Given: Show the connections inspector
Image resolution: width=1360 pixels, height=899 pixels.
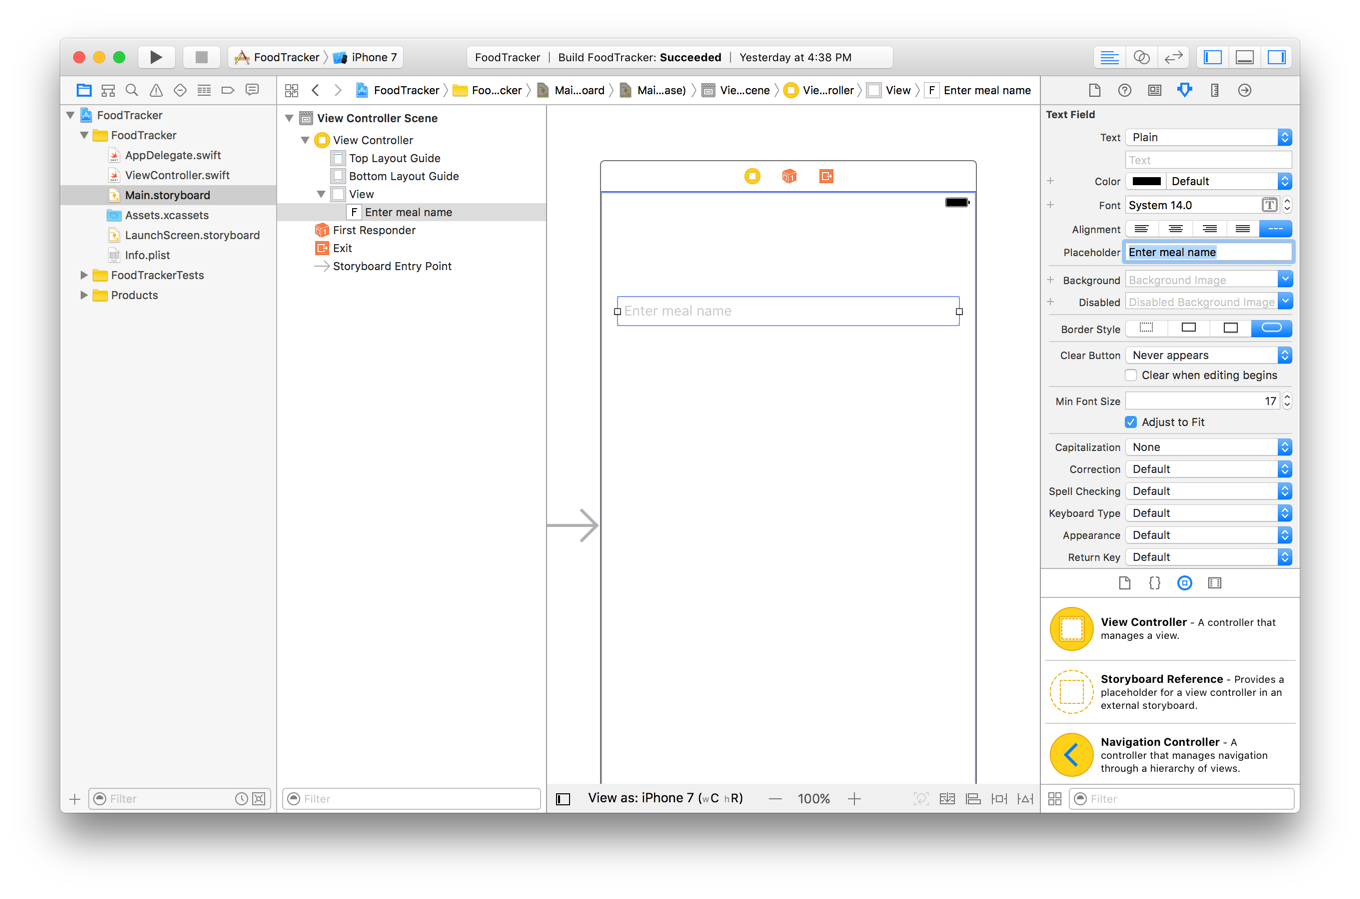Looking at the screenshot, I should (x=1245, y=90).
